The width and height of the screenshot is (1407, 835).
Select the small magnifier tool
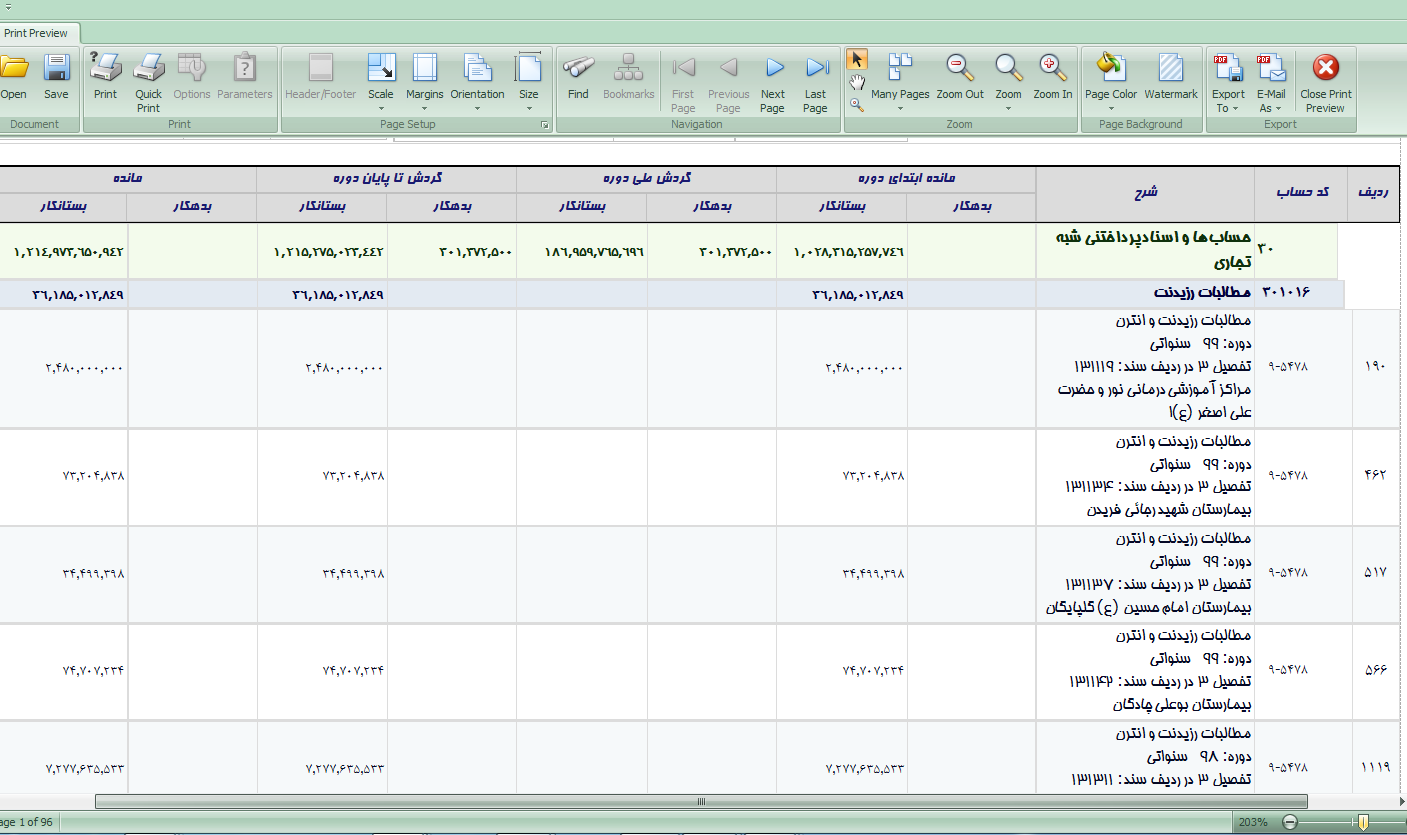point(857,104)
